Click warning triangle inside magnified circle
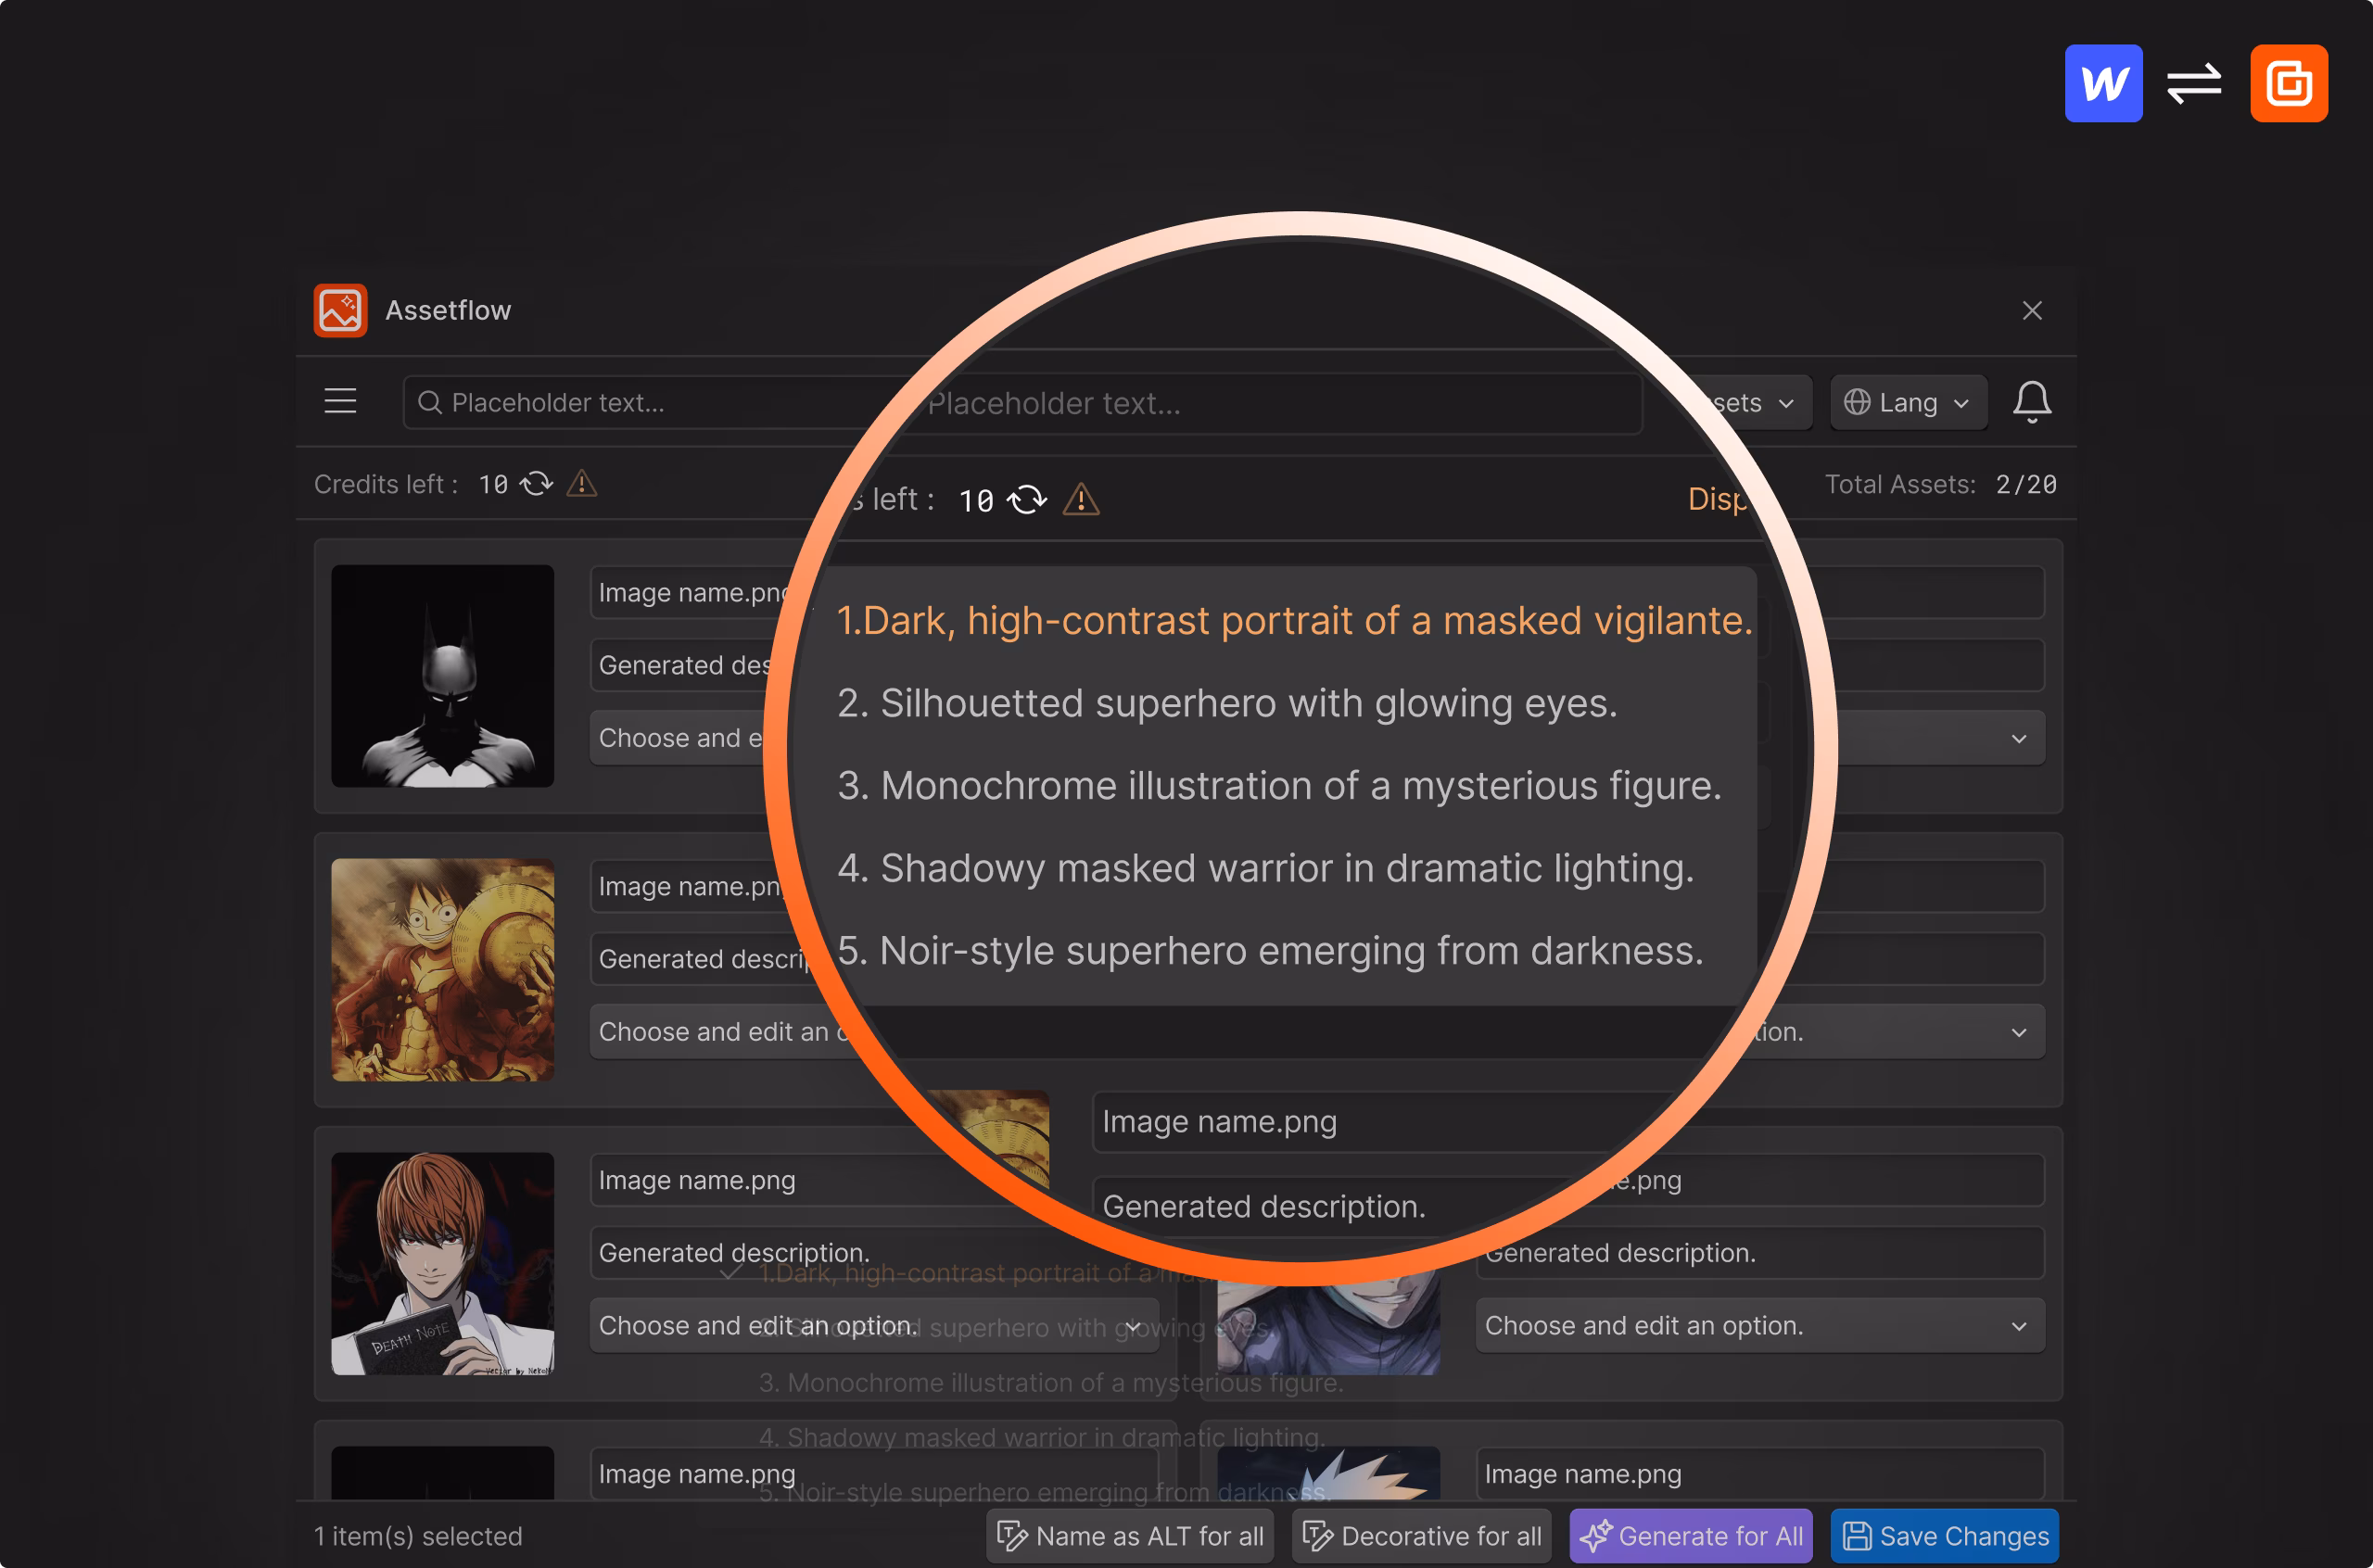Screen dimensions: 2373x1568 [x=1080, y=499]
